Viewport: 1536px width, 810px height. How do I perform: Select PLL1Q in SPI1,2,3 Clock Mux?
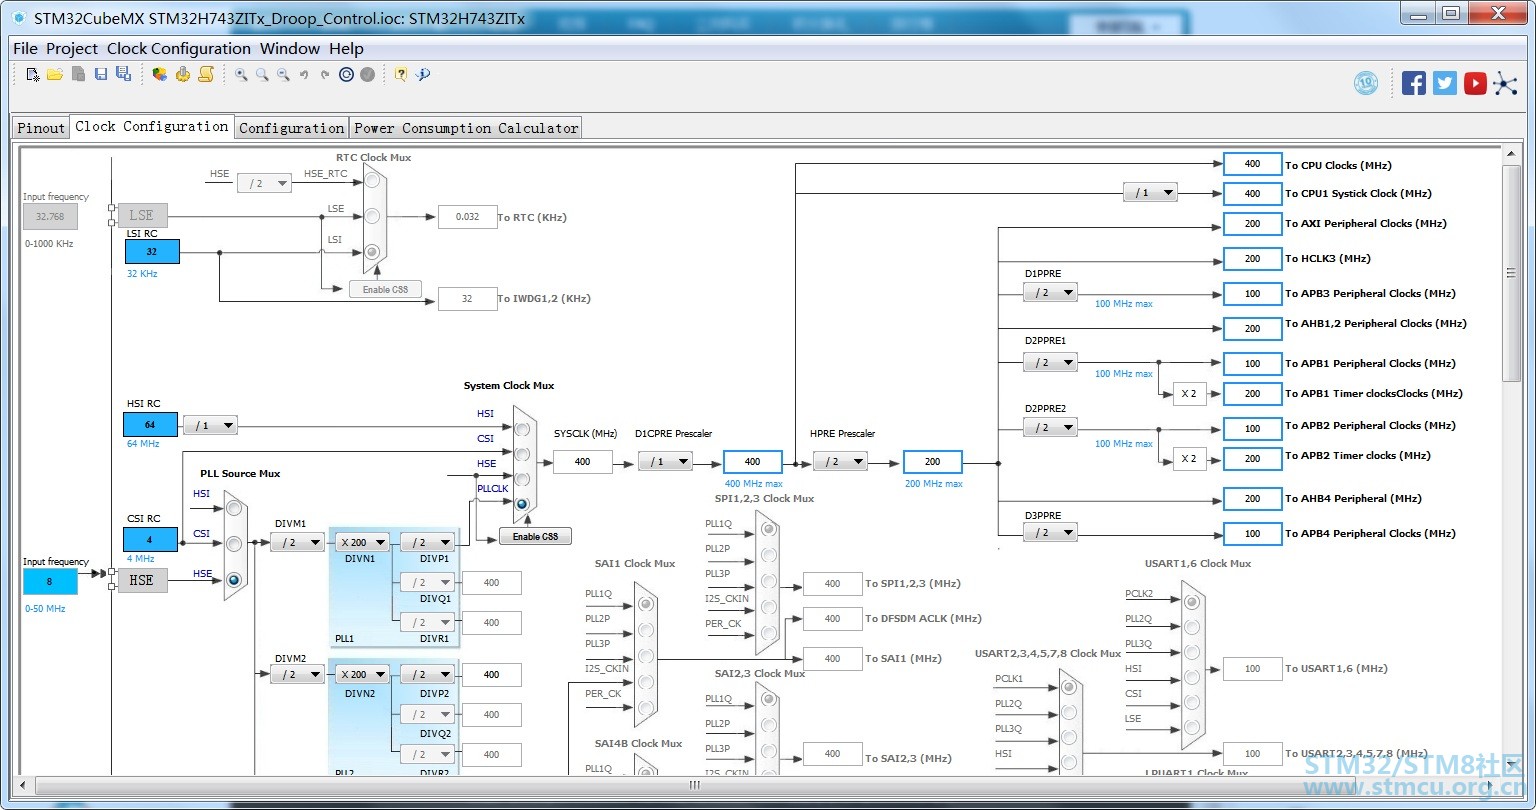pos(768,529)
